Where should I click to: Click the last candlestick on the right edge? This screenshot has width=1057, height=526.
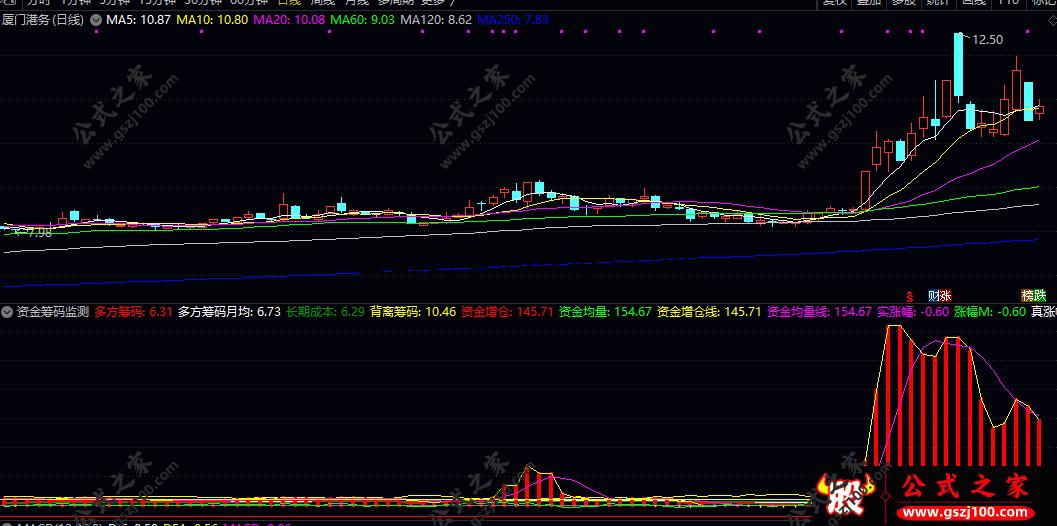point(1039,108)
